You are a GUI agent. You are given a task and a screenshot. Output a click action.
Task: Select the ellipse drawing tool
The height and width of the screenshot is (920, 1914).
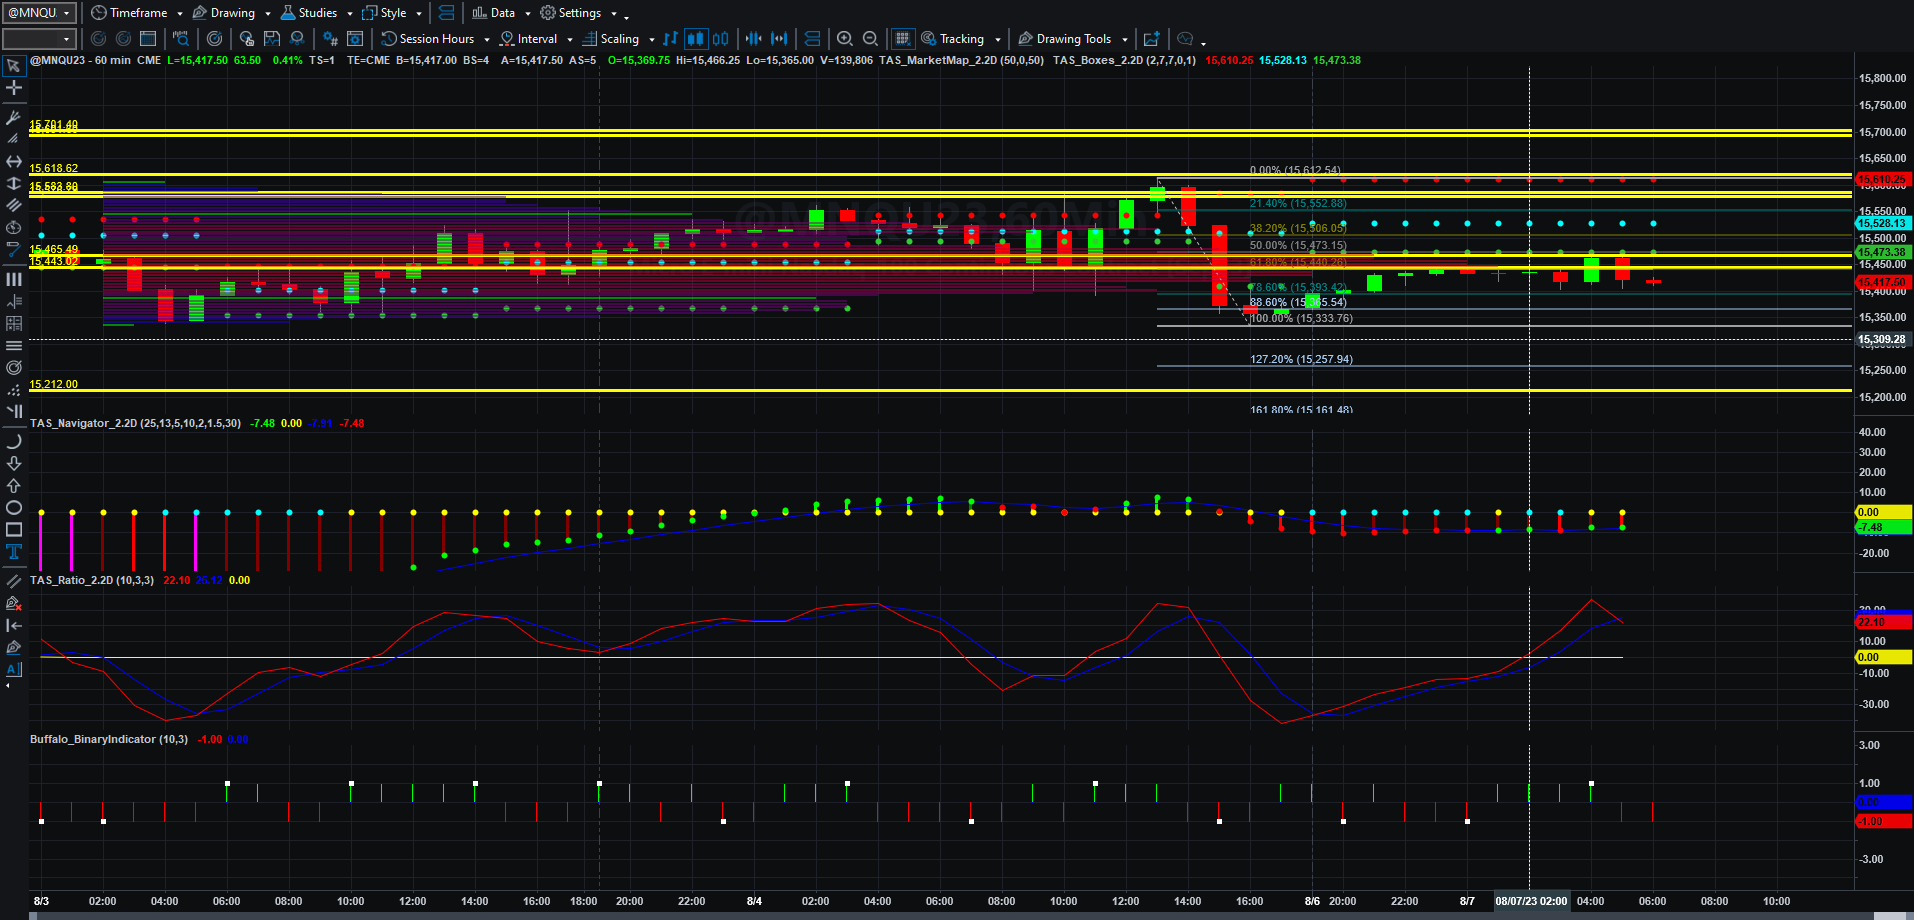click(14, 508)
